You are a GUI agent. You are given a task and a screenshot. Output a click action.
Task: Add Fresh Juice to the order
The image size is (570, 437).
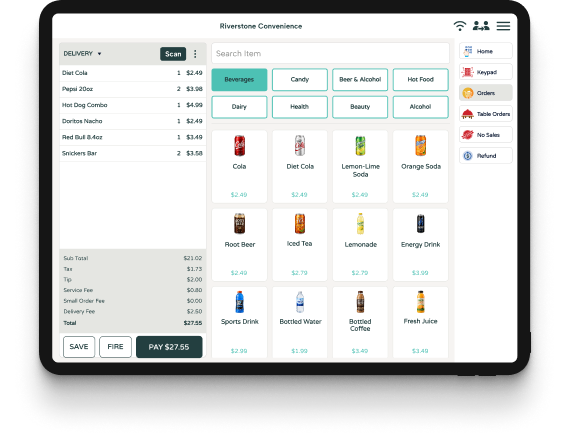coord(421,322)
